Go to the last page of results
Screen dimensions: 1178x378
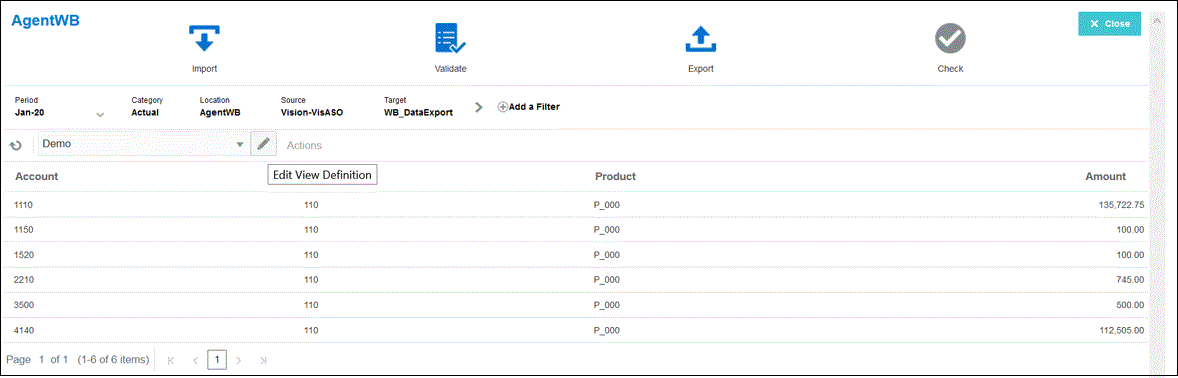coord(263,361)
